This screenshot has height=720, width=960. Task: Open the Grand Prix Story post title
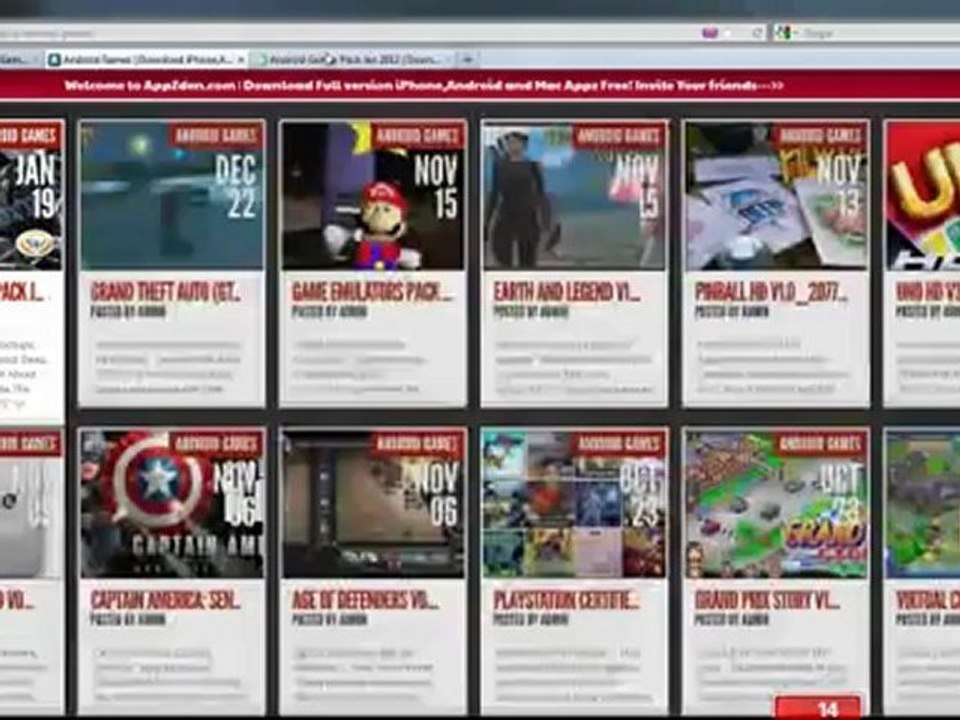(767, 600)
